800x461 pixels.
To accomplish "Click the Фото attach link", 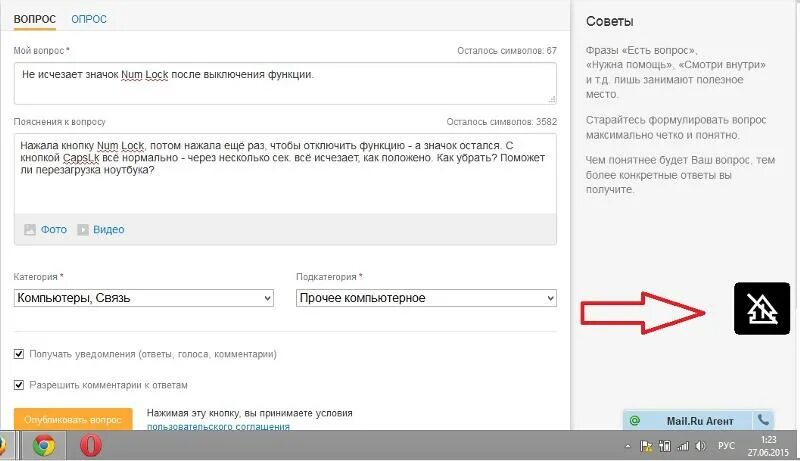I will 54,229.
